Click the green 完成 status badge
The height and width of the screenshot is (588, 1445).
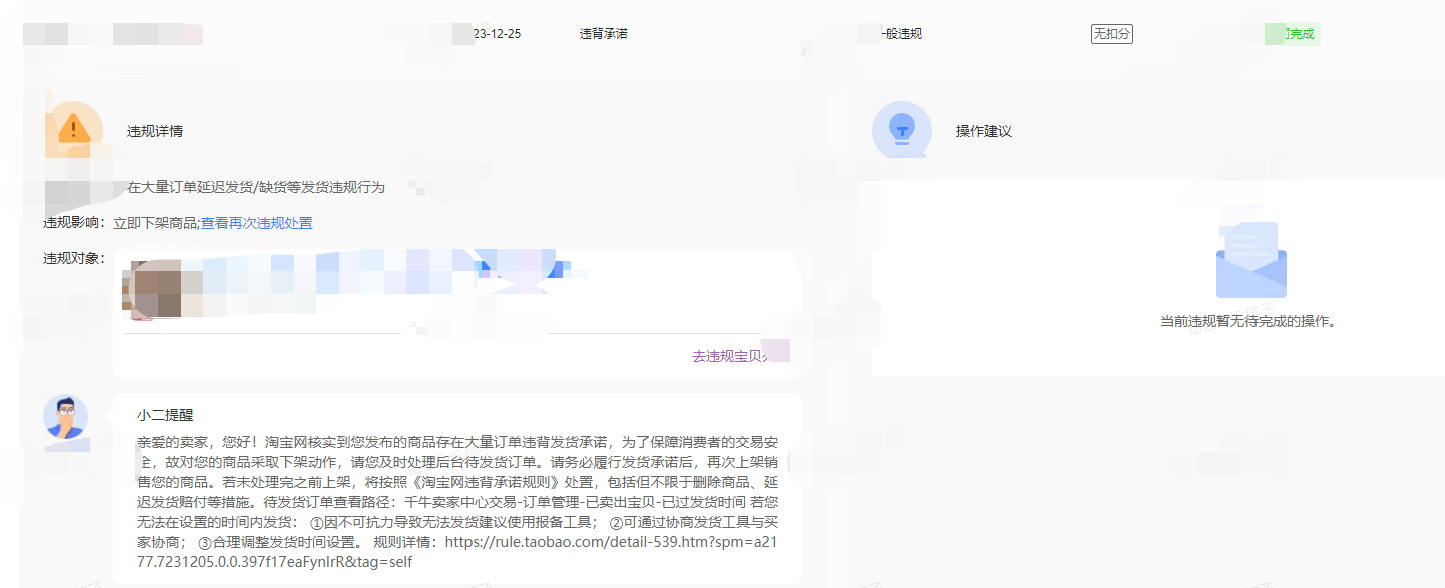(x=1292, y=33)
